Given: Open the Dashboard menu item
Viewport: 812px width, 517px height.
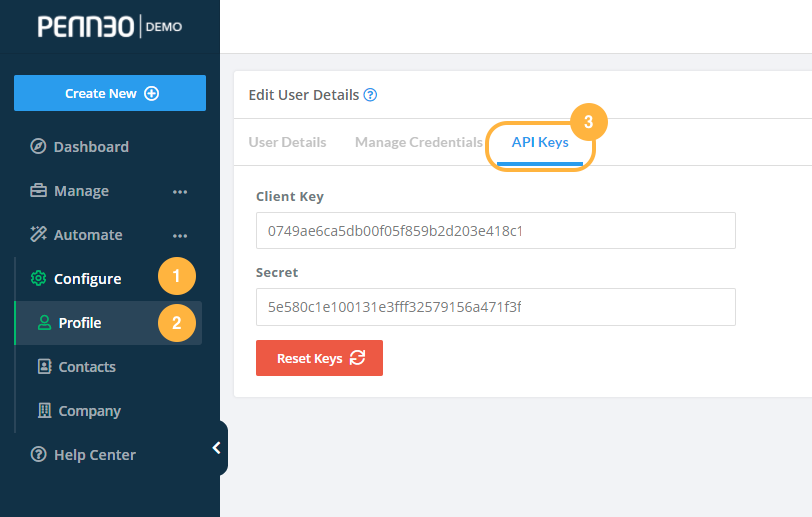Looking at the screenshot, I should [x=91, y=147].
